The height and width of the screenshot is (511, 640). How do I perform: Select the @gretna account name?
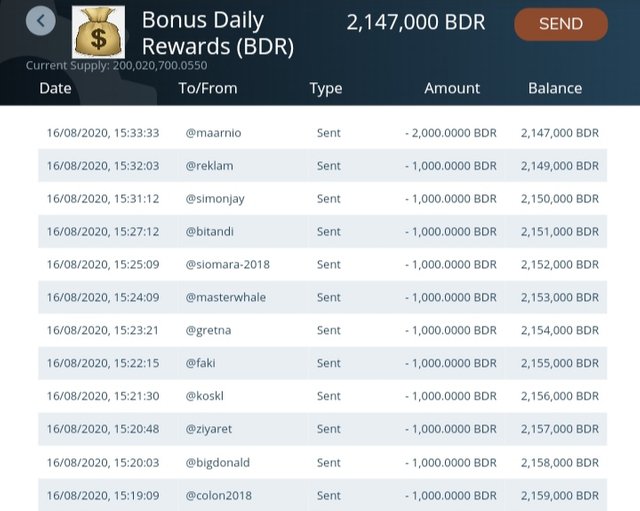[208, 330]
